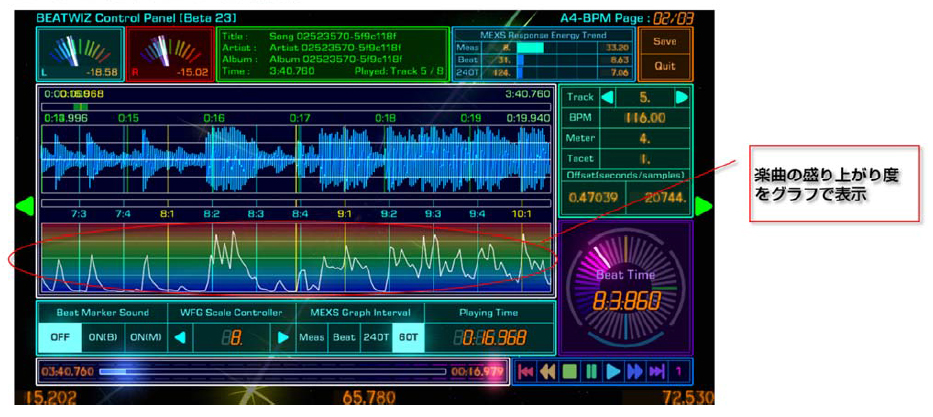This screenshot has width=933, height=417.
Task: Click the left channel VU meter
Action: (x=80, y=54)
